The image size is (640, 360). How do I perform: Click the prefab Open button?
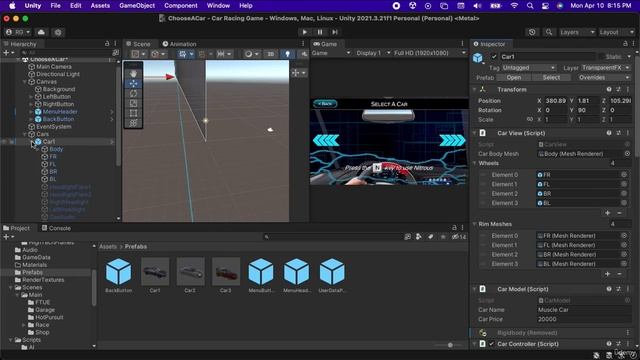point(514,78)
